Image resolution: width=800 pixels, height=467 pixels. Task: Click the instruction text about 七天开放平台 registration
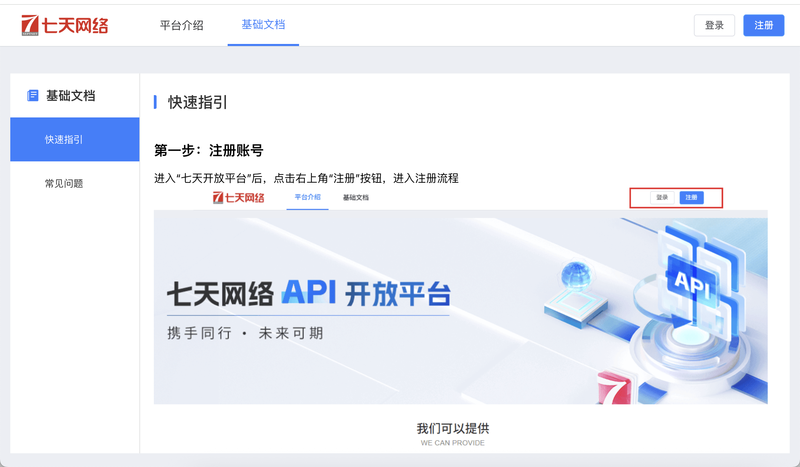306,178
